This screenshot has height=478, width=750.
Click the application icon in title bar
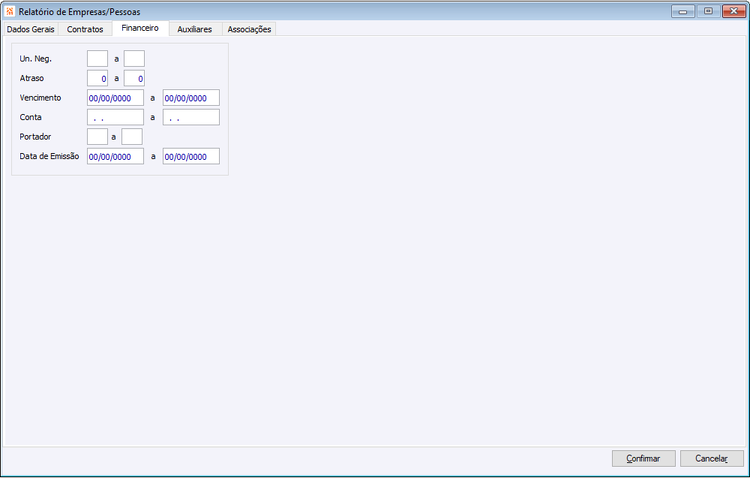[10, 11]
